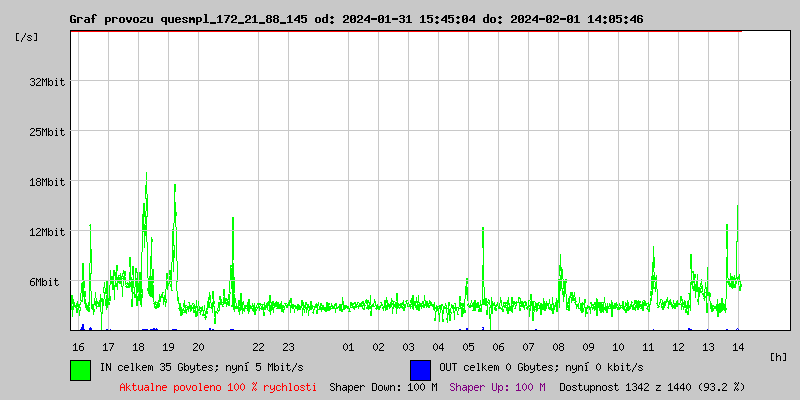Screen dimensions: 800x400
Task: Click the green IN legend swatch
Action: [x=80, y=369]
